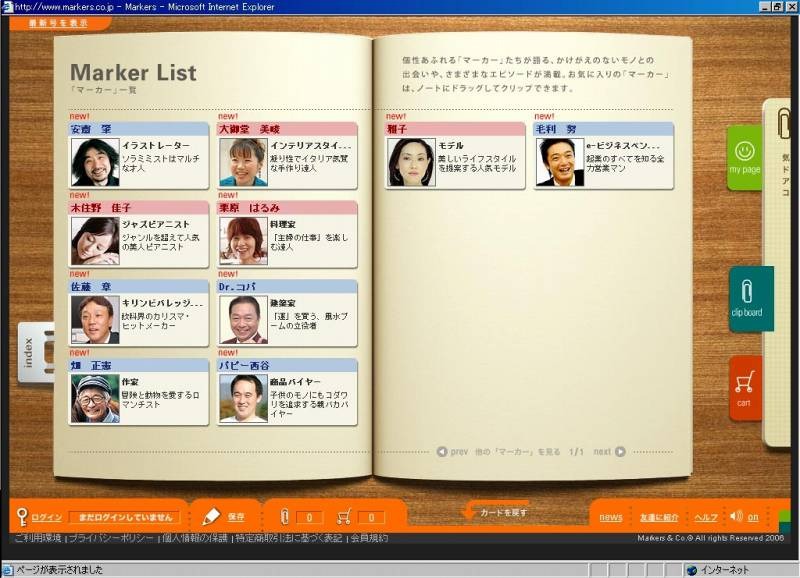Open 毛利 努 card photo
The width and height of the screenshot is (800, 578).
tap(560, 162)
